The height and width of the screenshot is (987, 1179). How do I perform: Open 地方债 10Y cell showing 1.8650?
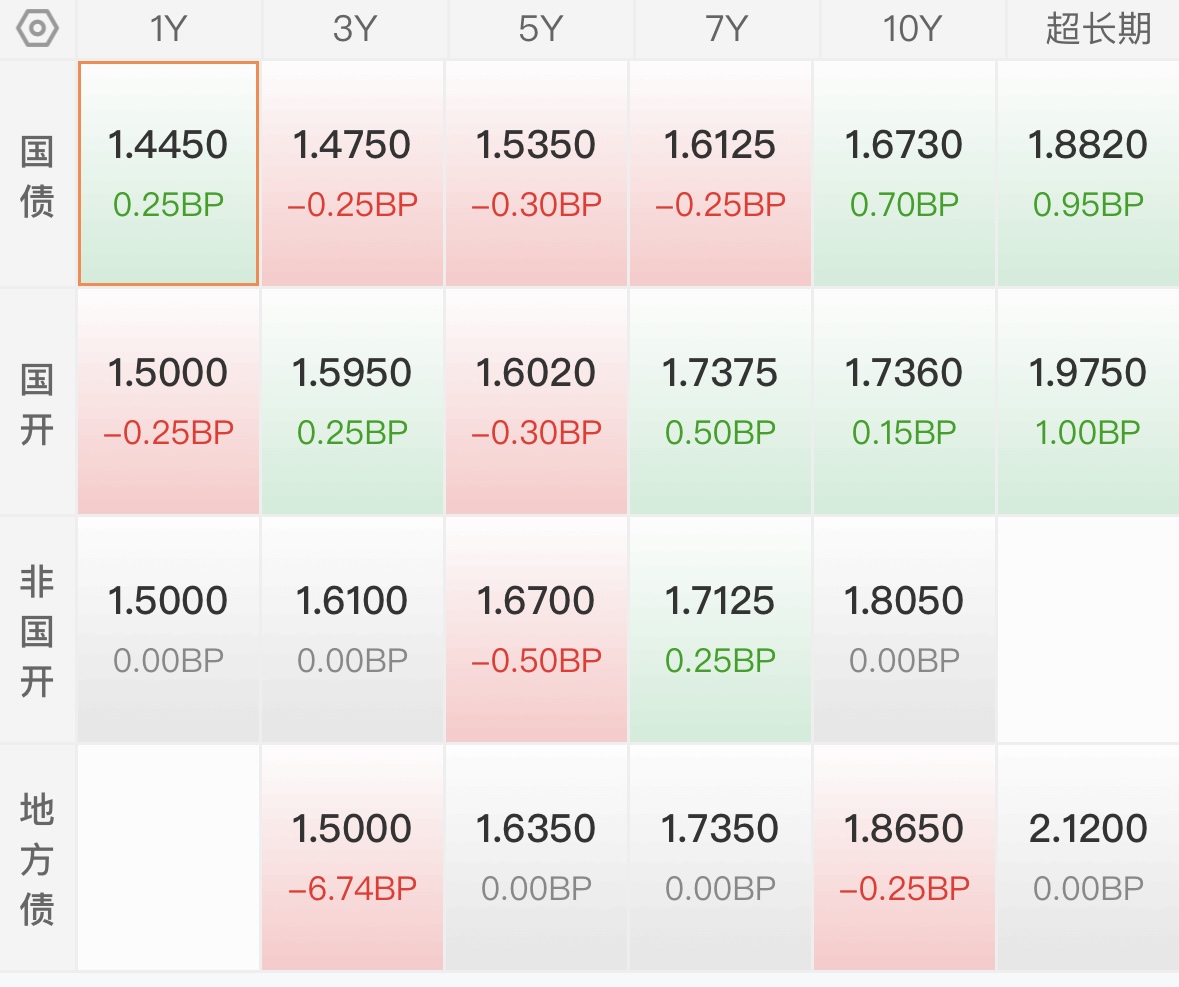coord(904,858)
